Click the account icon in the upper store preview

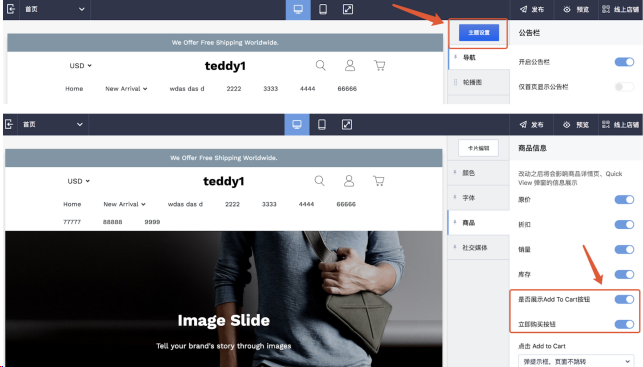click(350, 65)
